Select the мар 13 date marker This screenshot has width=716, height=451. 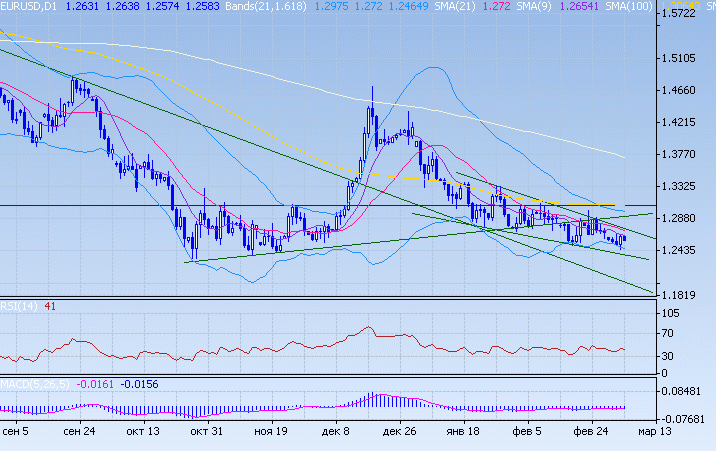coord(654,432)
